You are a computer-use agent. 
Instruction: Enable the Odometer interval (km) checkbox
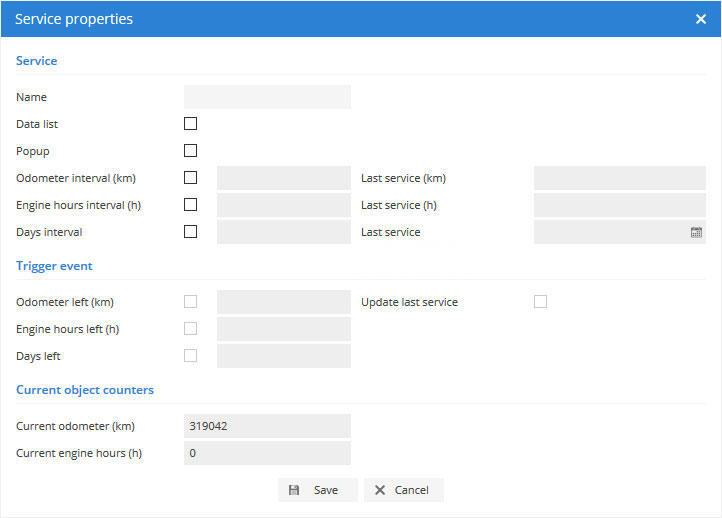coord(191,178)
